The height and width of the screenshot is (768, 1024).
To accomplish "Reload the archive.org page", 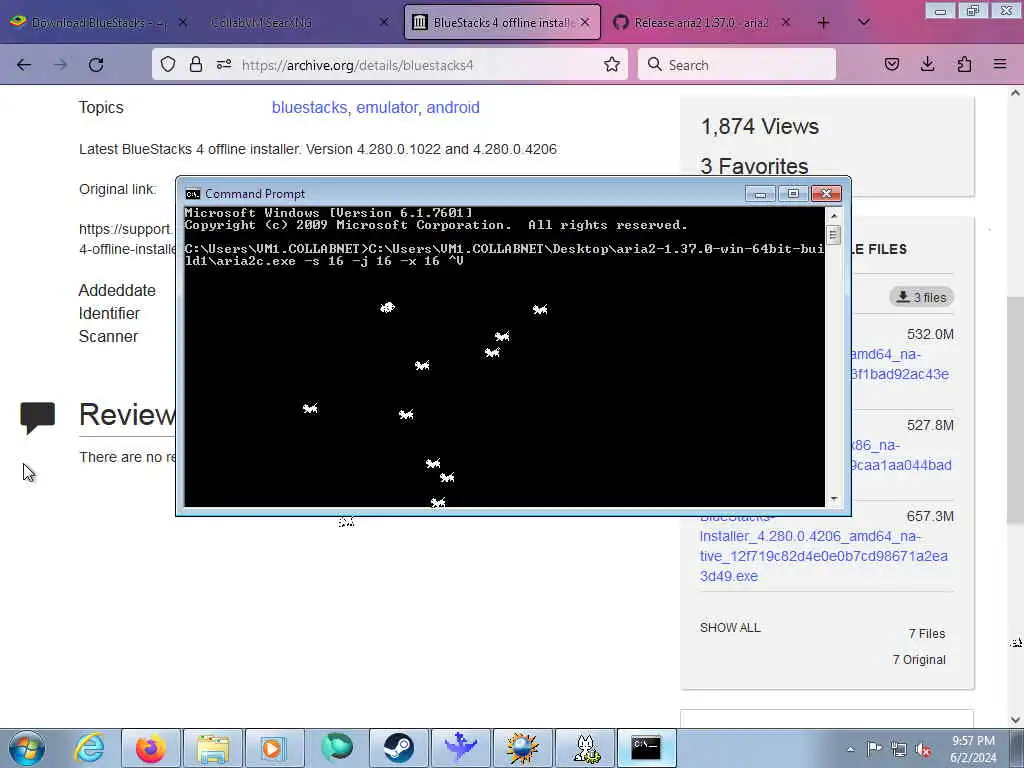I will 96,65.
